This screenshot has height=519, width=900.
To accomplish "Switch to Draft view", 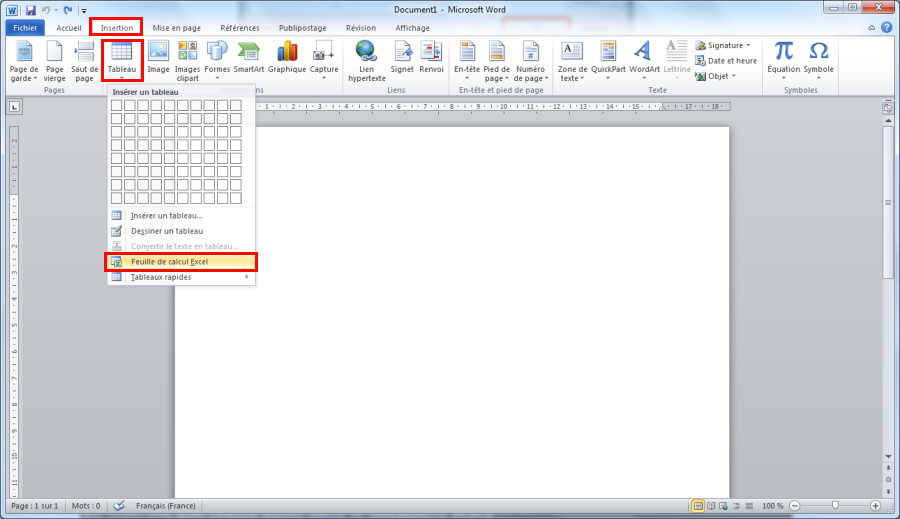I will (x=749, y=506).
